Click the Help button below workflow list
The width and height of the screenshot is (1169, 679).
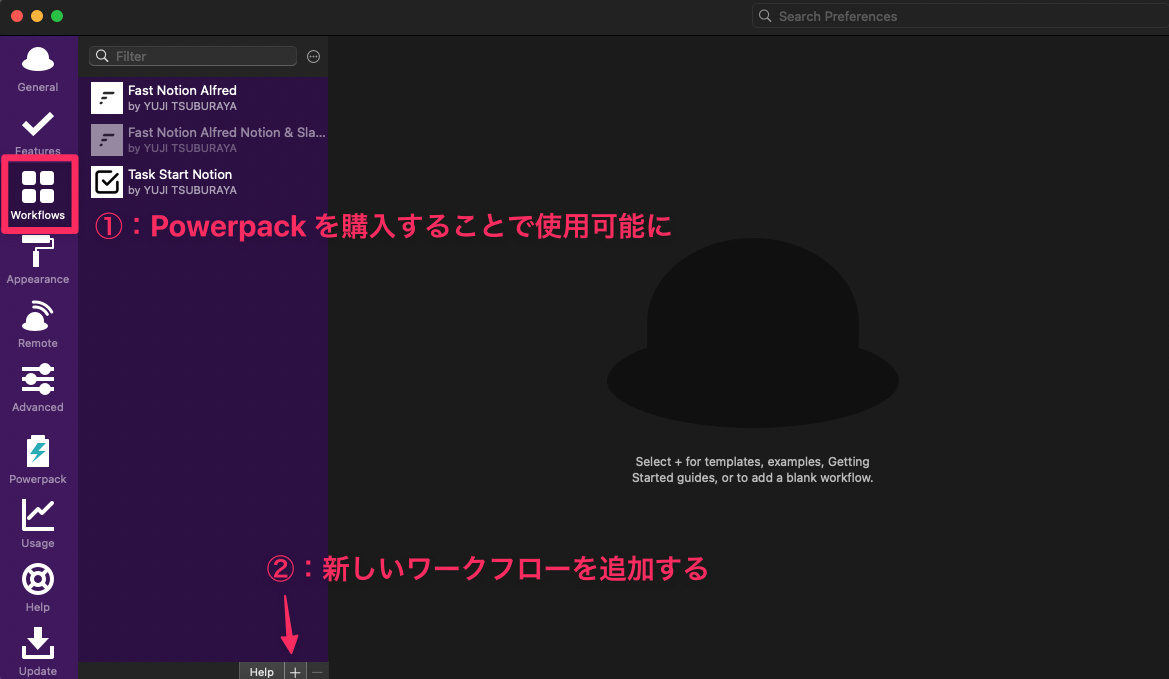[262, 672]
